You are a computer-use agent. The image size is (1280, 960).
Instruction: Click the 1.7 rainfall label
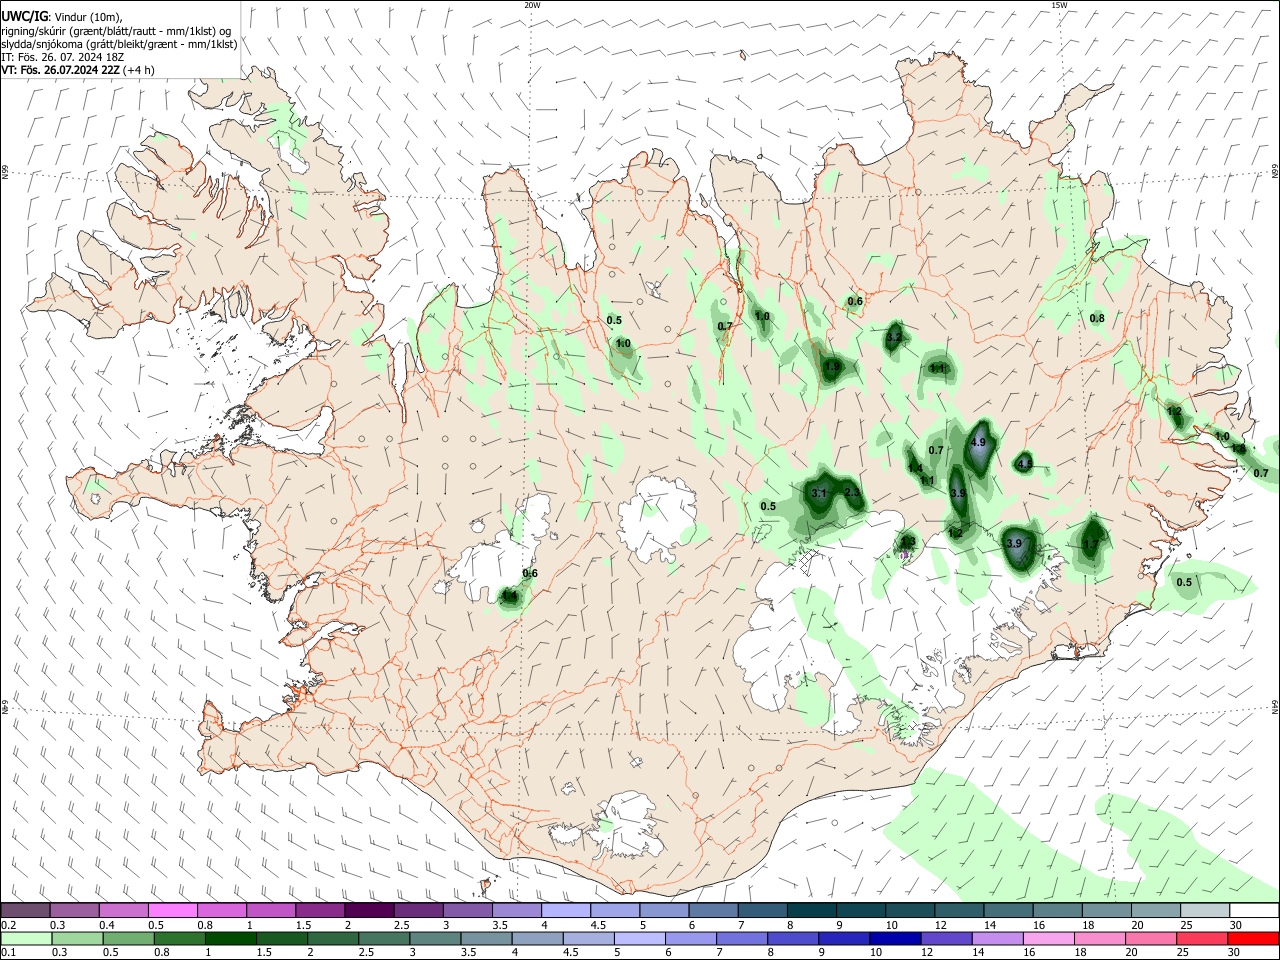(x=1091, y=544)
